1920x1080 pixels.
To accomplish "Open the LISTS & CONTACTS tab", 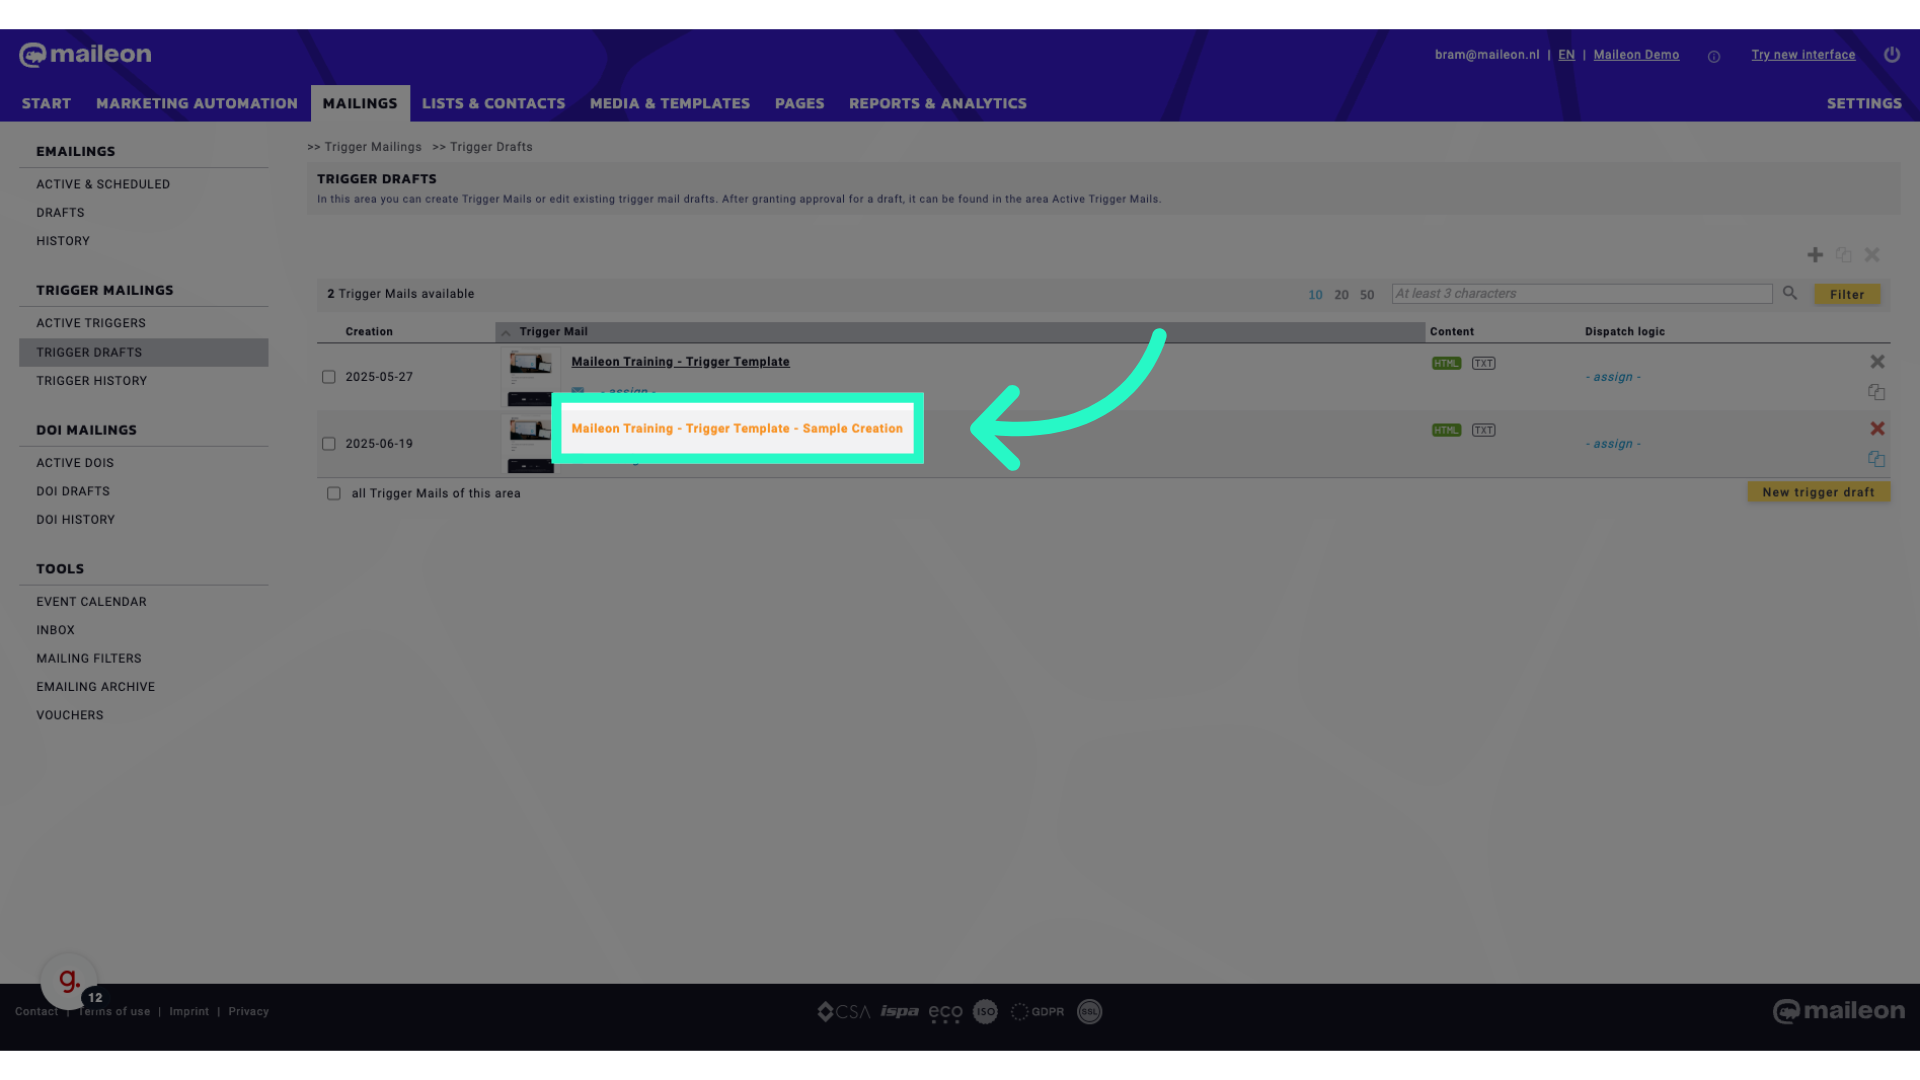I will 493,103.
